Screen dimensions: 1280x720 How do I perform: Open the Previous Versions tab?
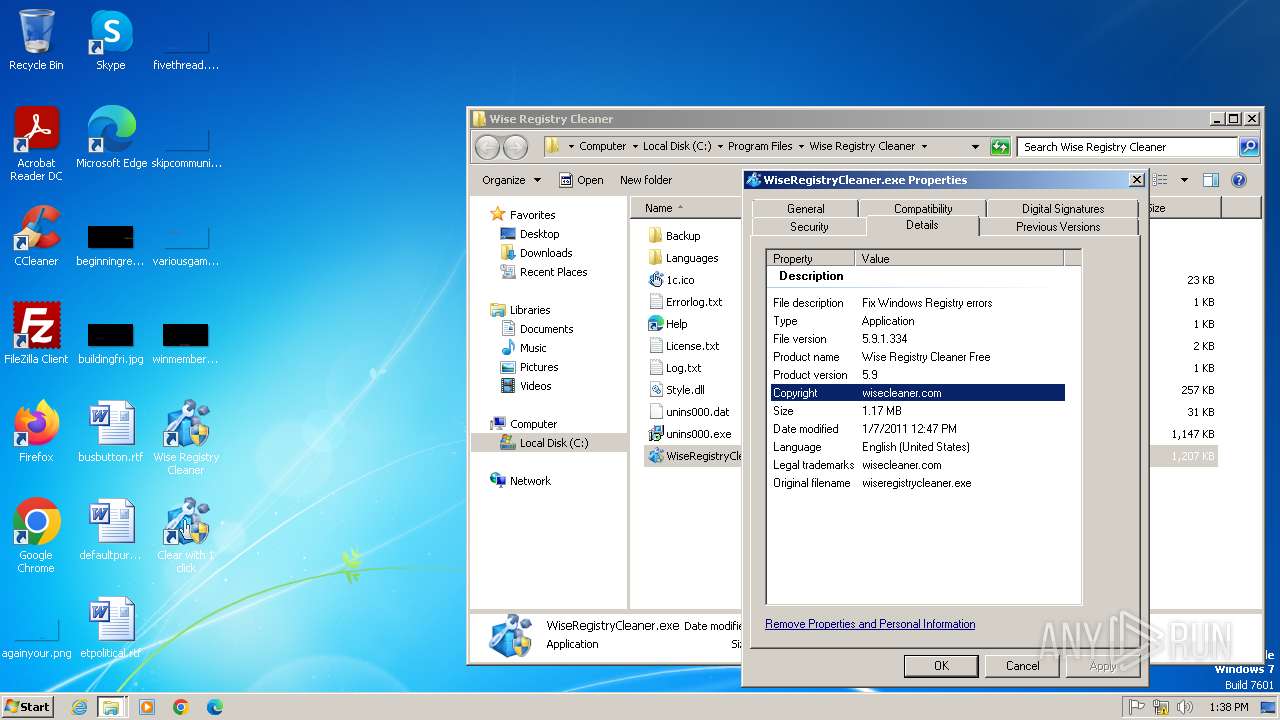[1058, 227]
